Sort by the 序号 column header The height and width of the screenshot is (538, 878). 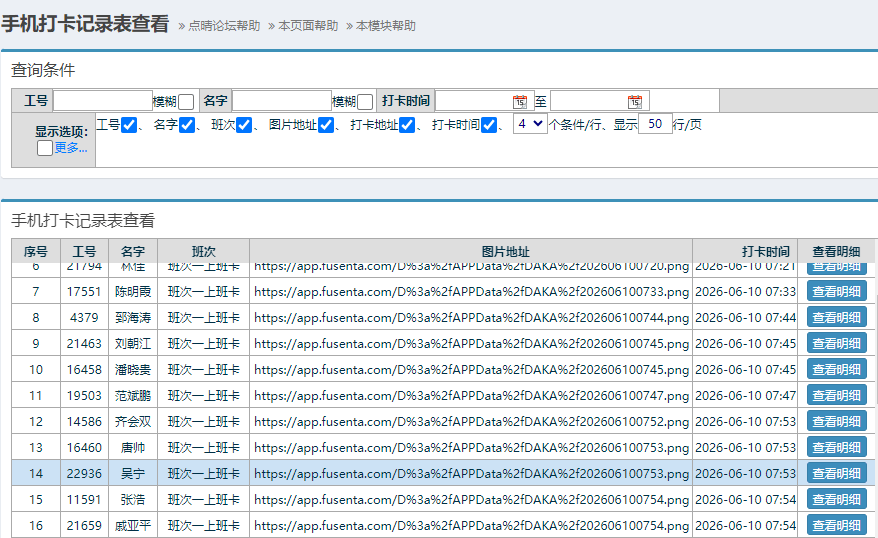click(x=36, y=251)
